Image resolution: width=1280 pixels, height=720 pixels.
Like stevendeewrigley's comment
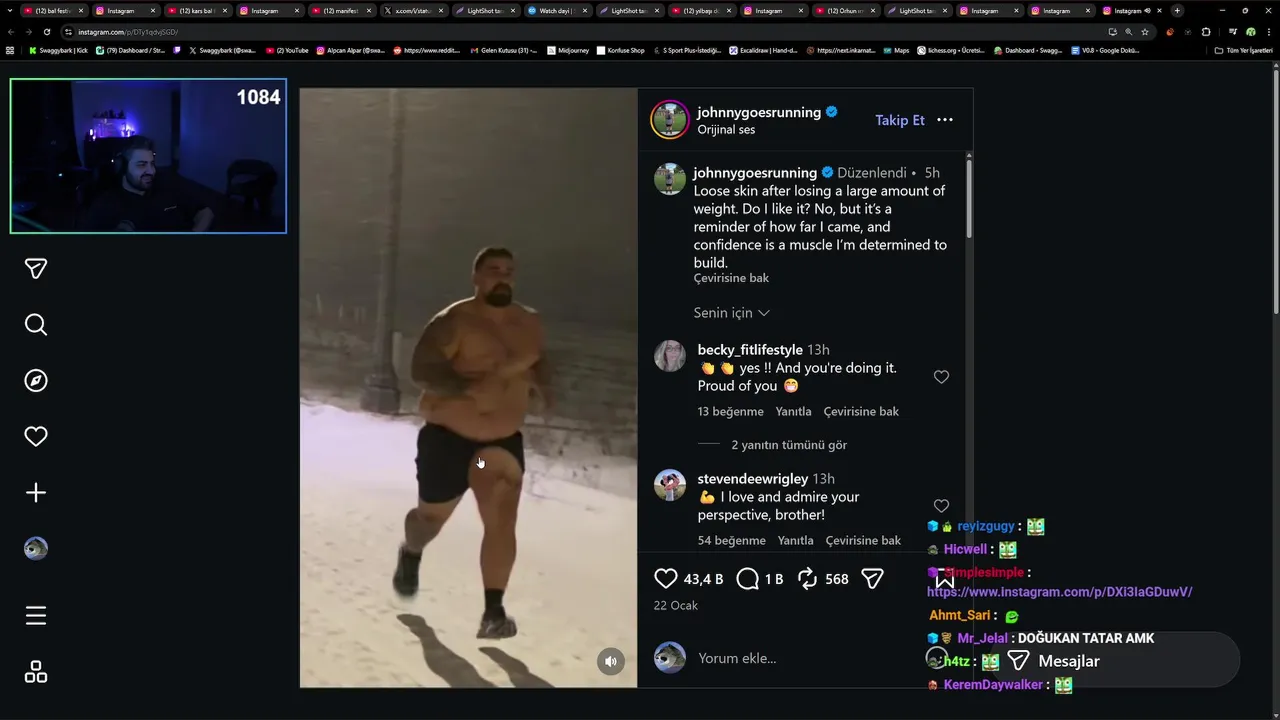point(941,506)
